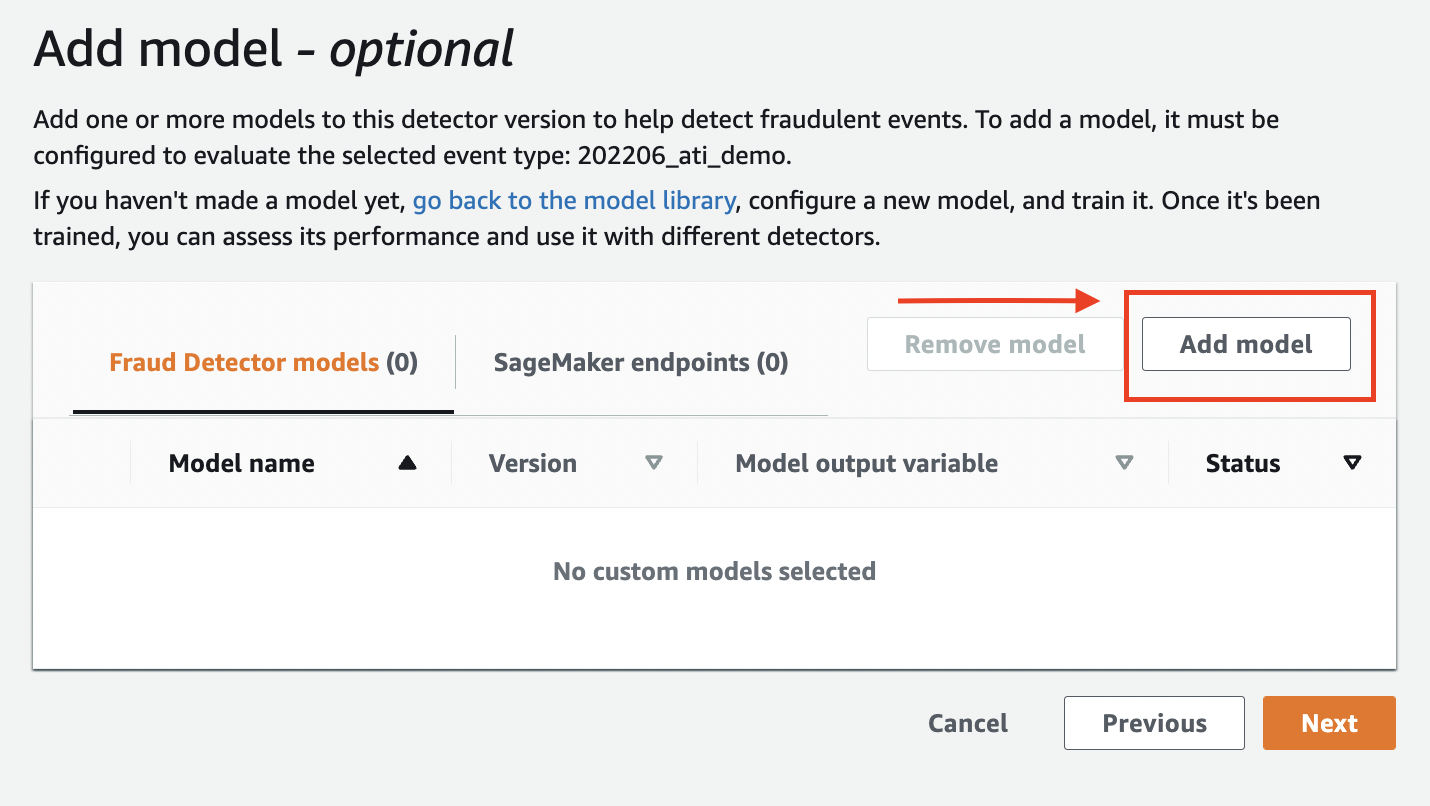Click the Add model button
The width and height of the screenshot is (1430, 806).
[1246, 345]
